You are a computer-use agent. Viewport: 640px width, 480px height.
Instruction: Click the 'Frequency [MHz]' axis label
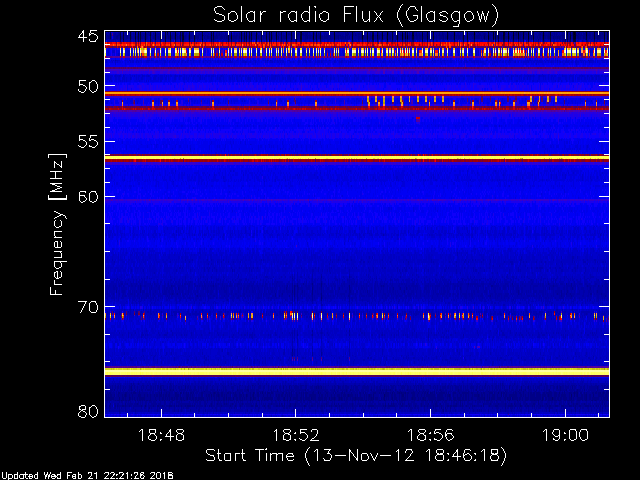click(x=57, y=224)
